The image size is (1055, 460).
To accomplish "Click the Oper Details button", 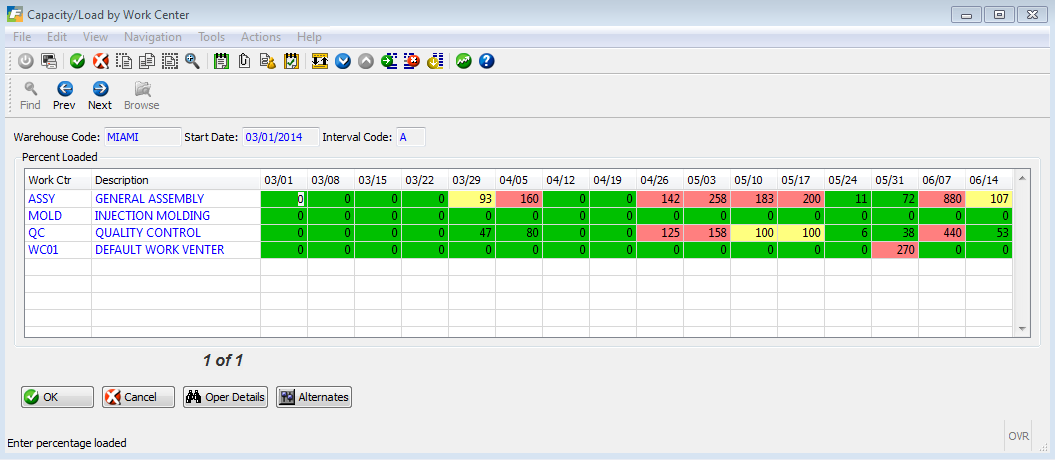I will pos(225,397).
